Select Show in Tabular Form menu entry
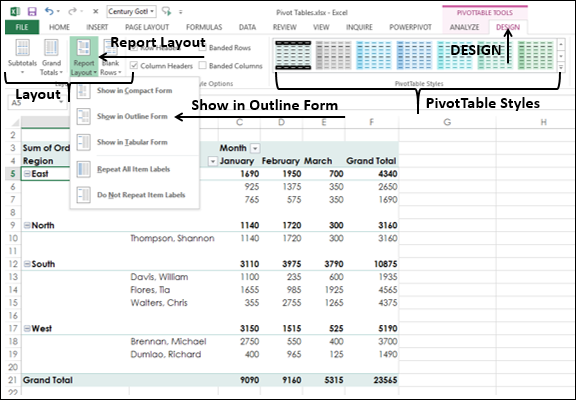The width and height of the screenshot is (576, 400). [134, 142]
